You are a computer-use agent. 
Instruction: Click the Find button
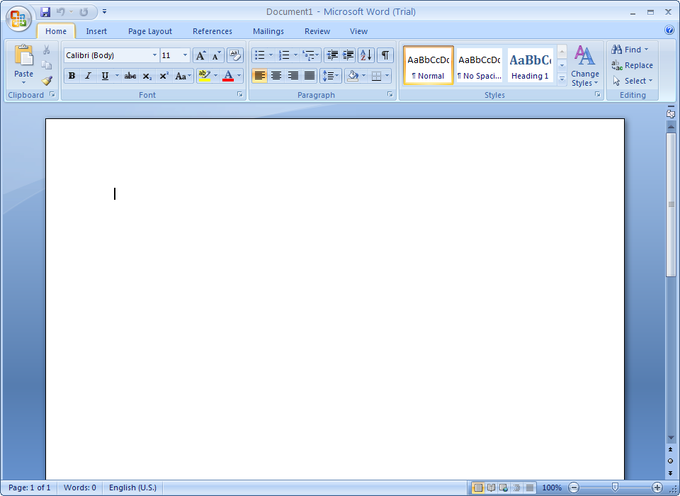pyautogui.click(x=630, y=49)
